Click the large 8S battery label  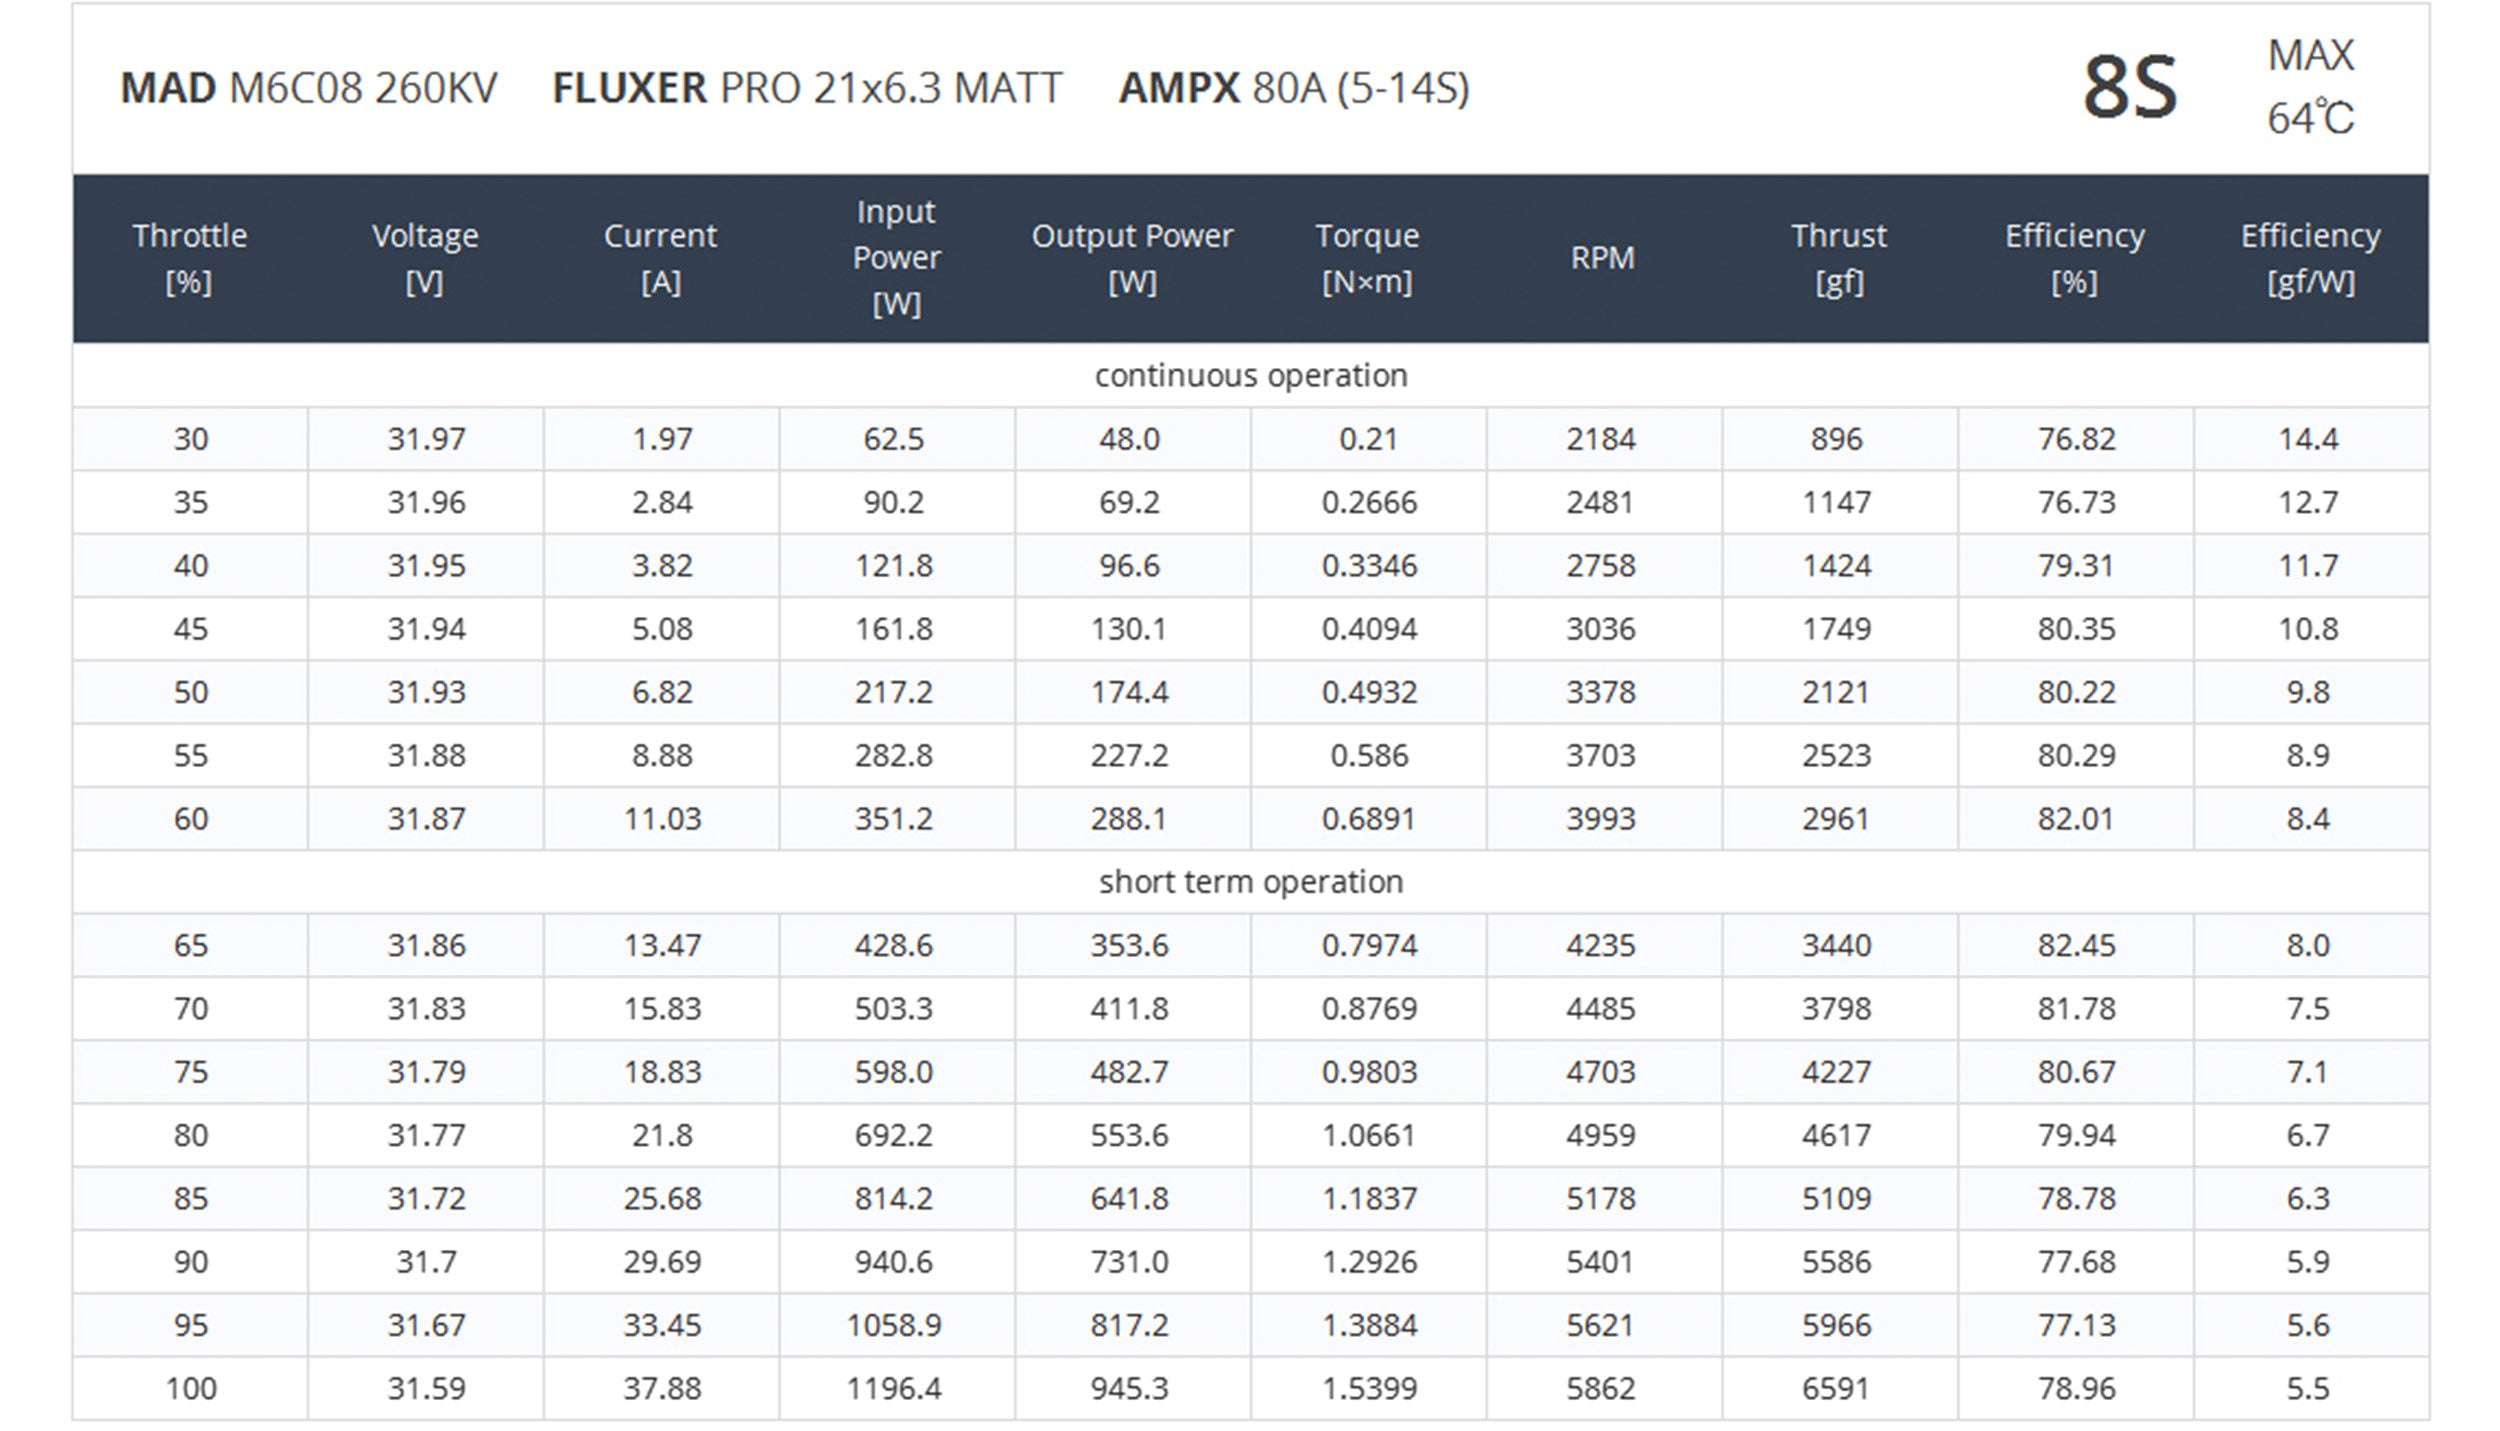[x=2129, y=88]
